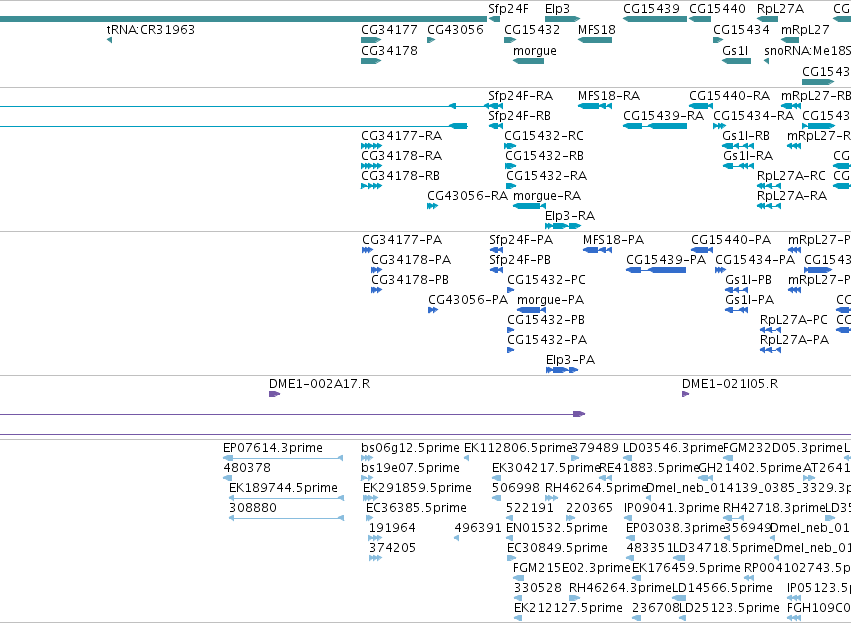851x623 pixels.
Task: Click the morgue-RA transcript label
Action: 547,196
